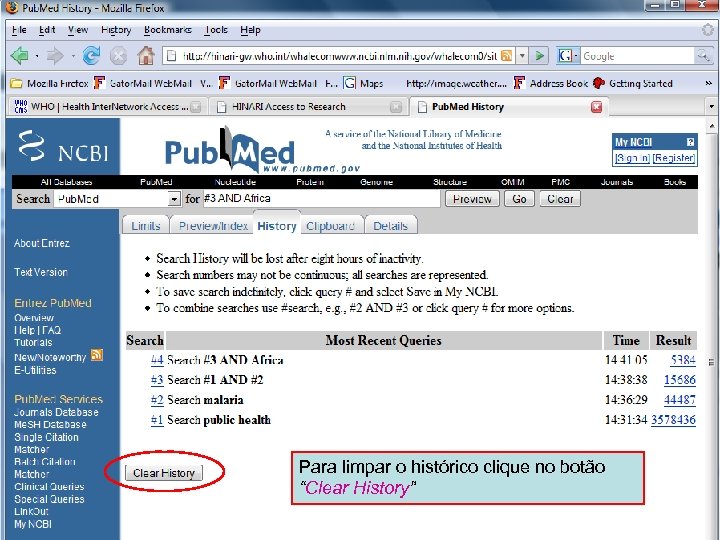Viewport: 720px width, 540px height.
Task: Reload the page with the refresh icon
Action: coord(91,56)
